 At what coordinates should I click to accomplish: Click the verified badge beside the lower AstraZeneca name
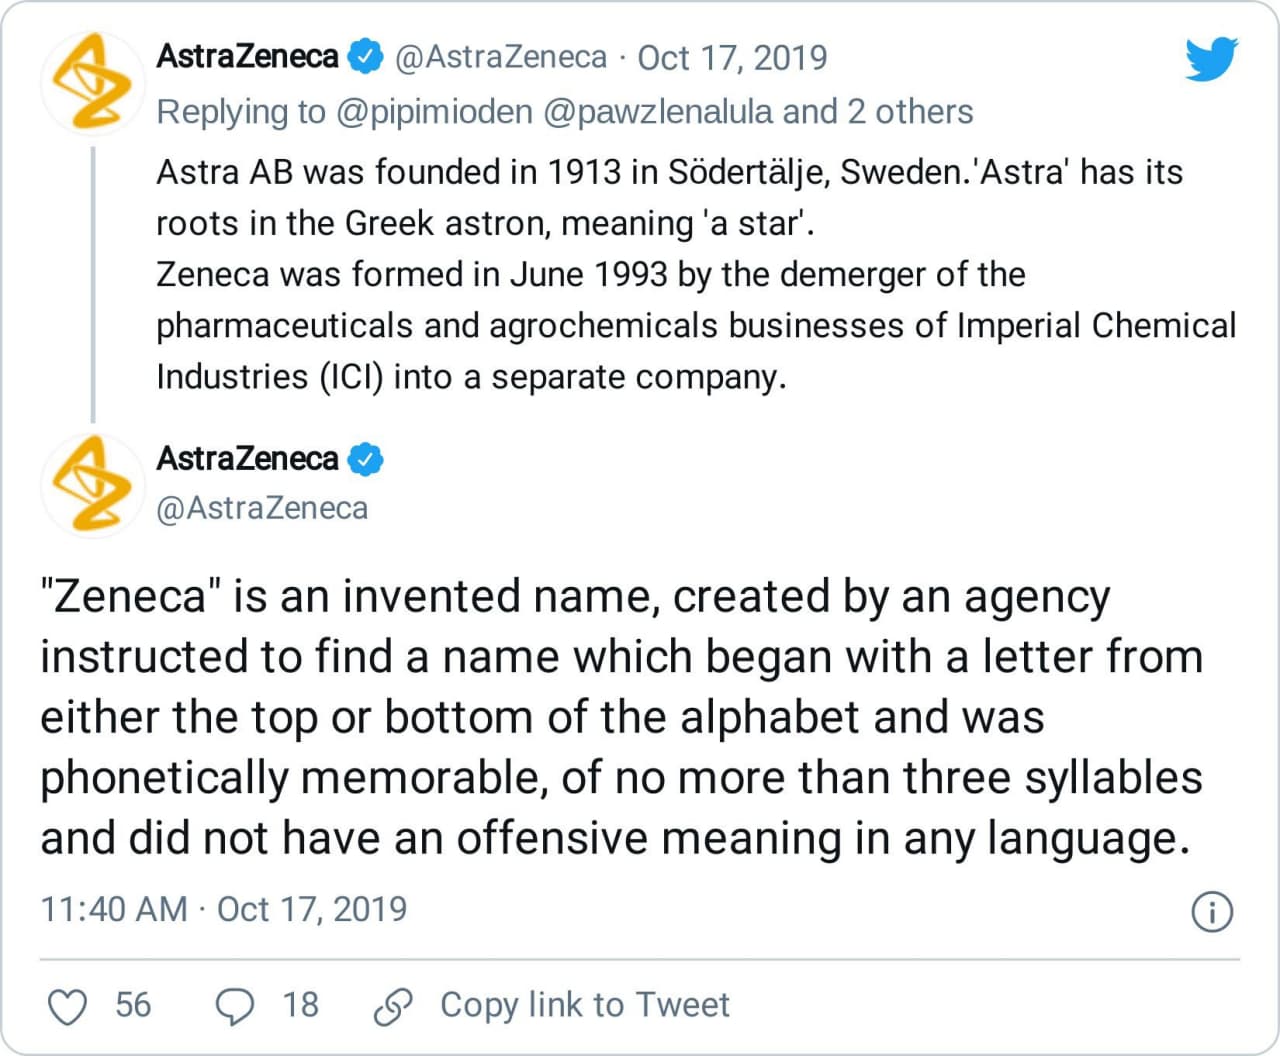click(365, 459)
